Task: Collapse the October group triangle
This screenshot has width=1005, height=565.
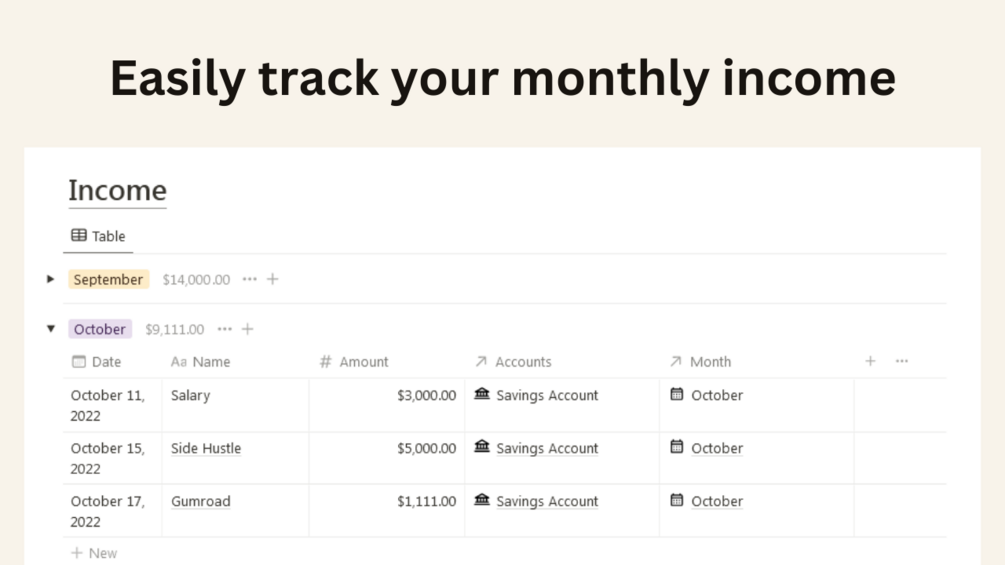Action: [51, 329]
